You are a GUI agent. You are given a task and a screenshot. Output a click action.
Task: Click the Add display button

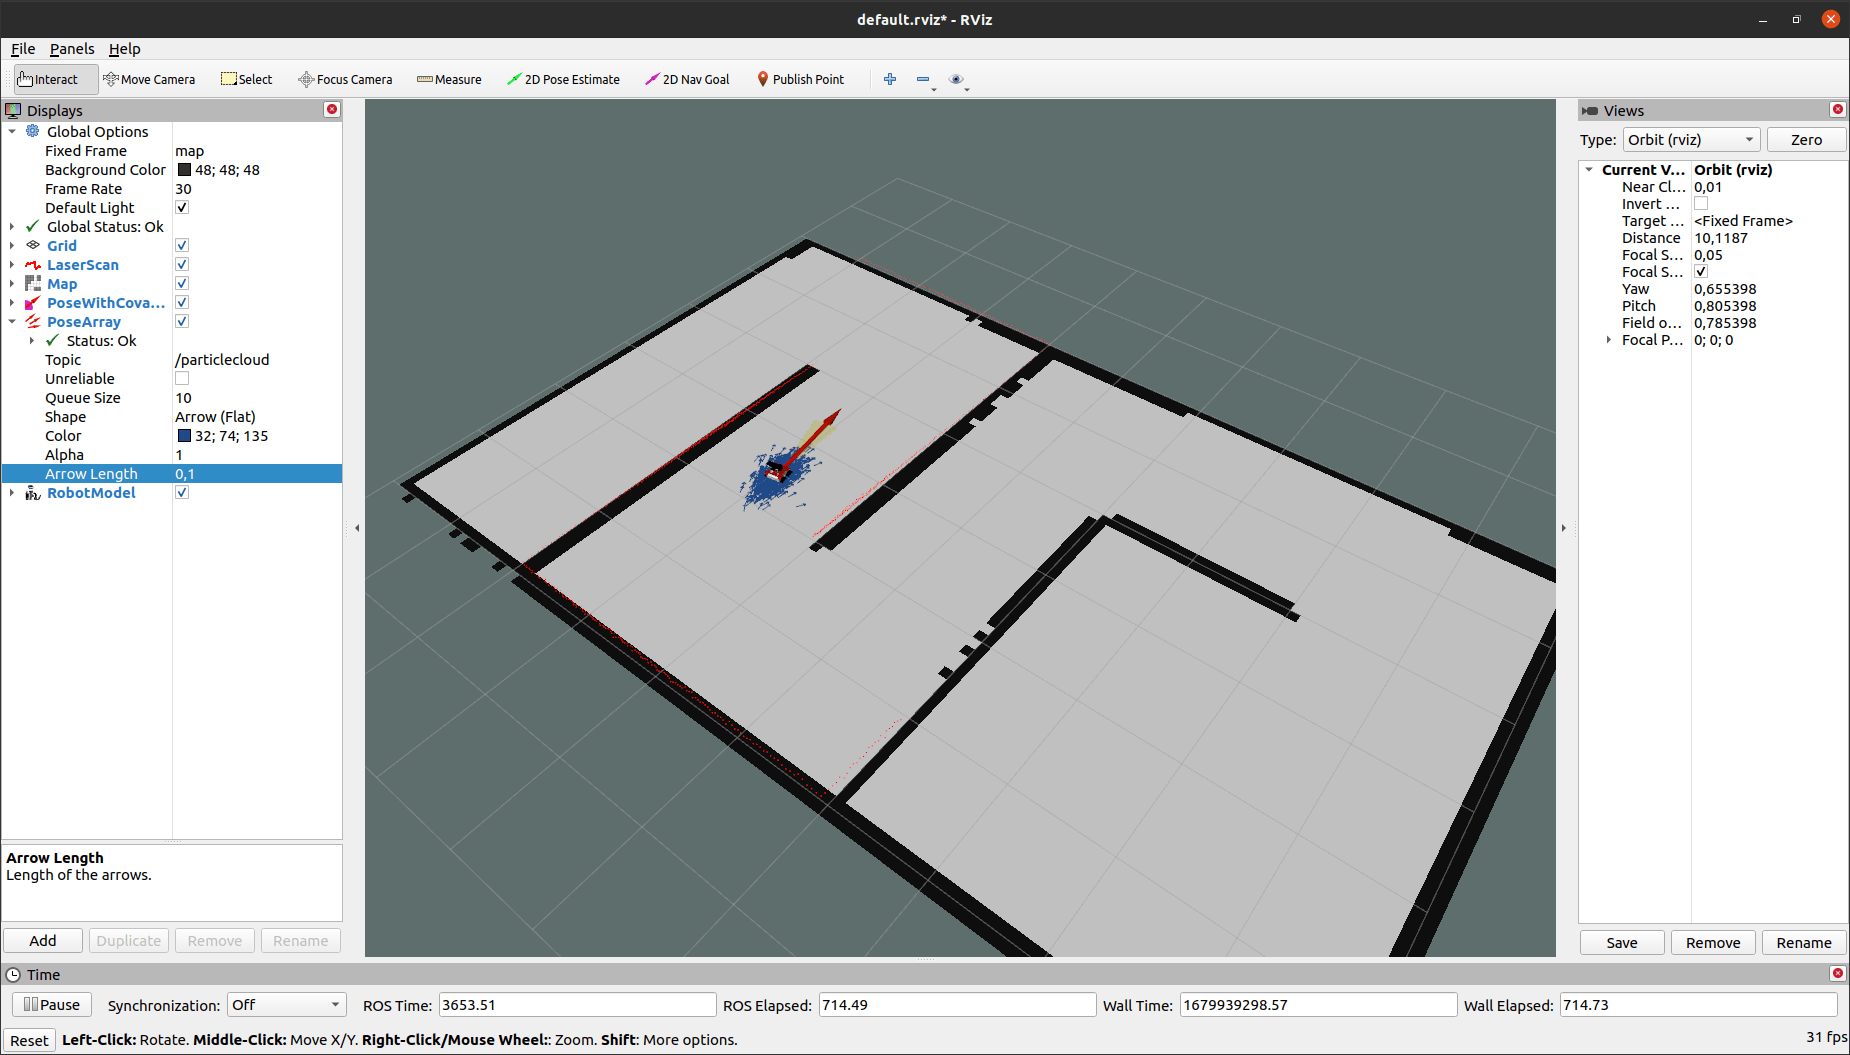[x=43, y=941]
